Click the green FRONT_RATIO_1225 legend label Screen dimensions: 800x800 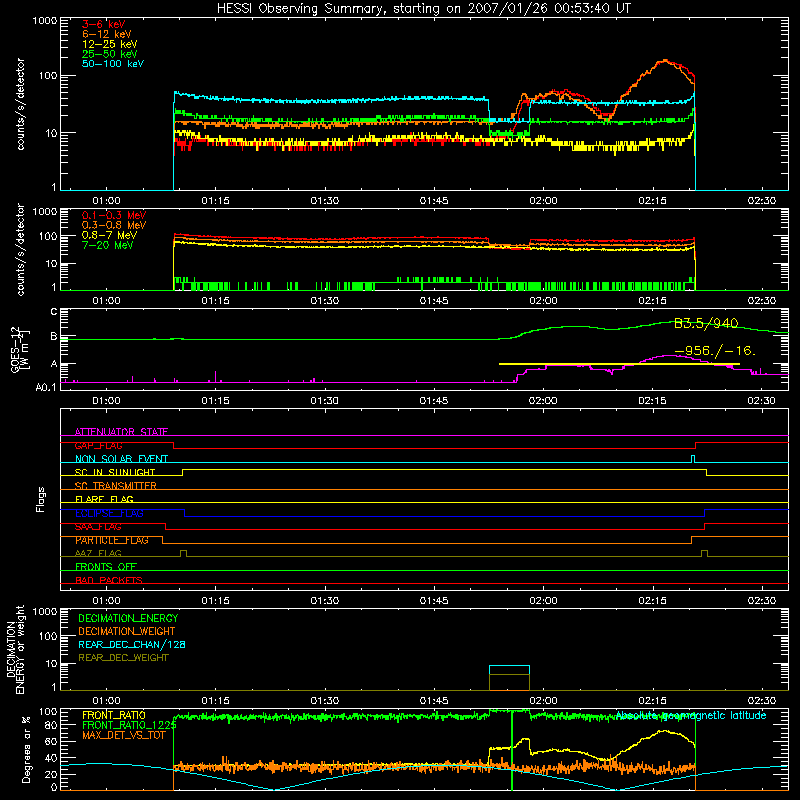point(129,725)
